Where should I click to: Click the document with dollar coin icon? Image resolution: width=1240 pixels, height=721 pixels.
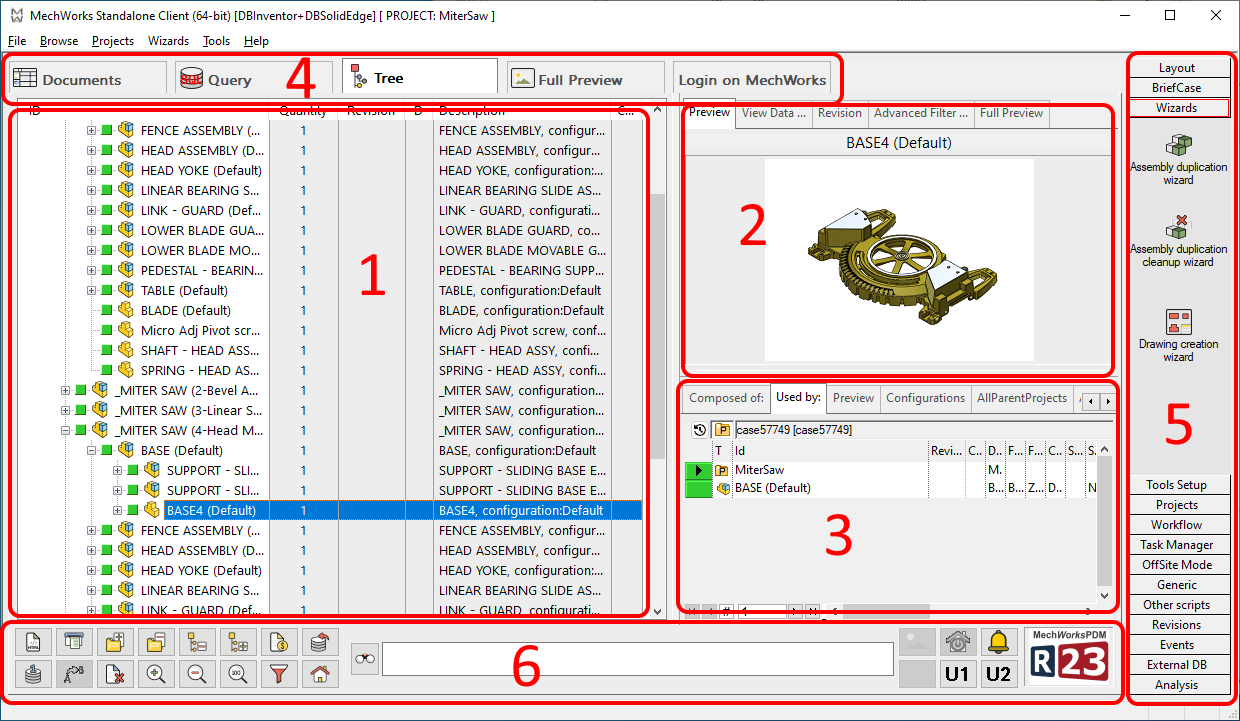pos(280,642)
